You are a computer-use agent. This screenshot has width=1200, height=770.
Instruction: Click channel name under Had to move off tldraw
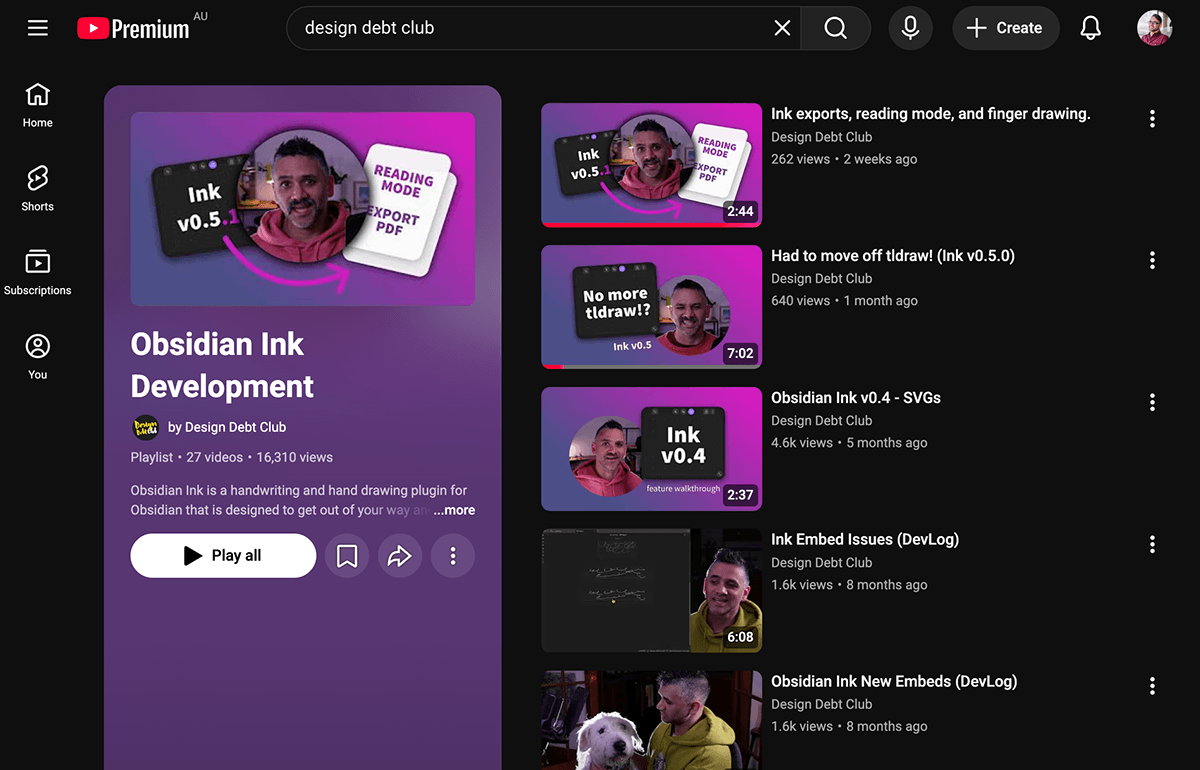click(x=821, y=279)
